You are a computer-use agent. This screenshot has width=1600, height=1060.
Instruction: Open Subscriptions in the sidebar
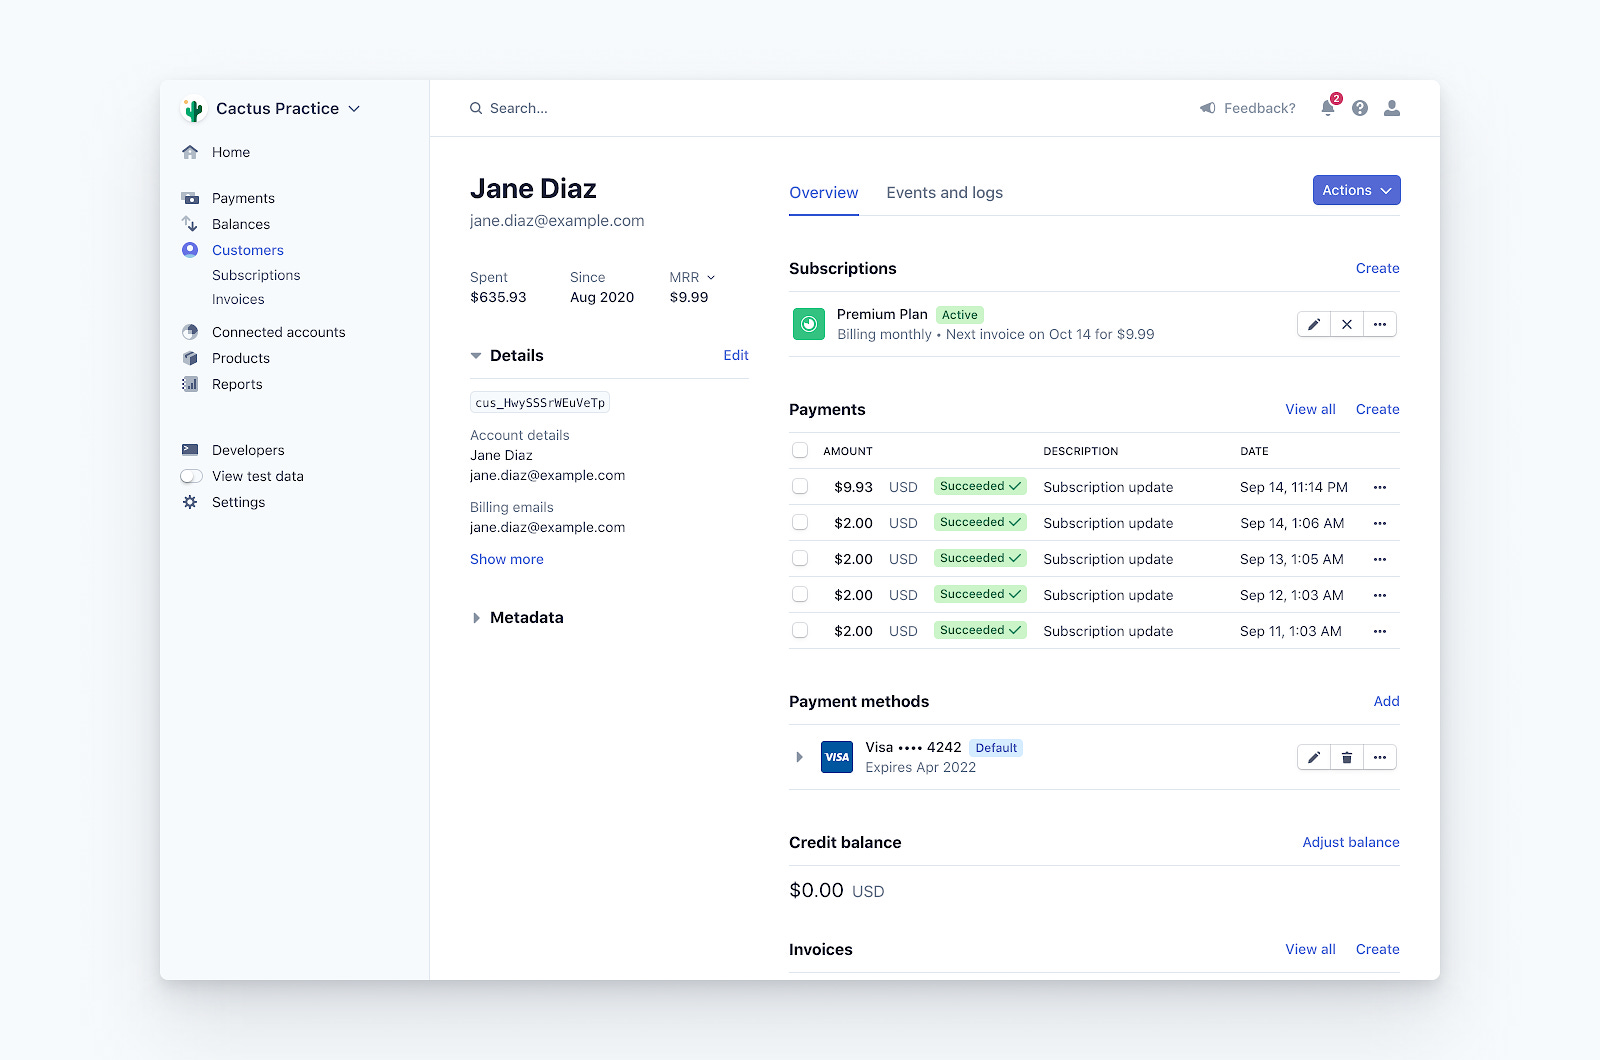[255, 275]
